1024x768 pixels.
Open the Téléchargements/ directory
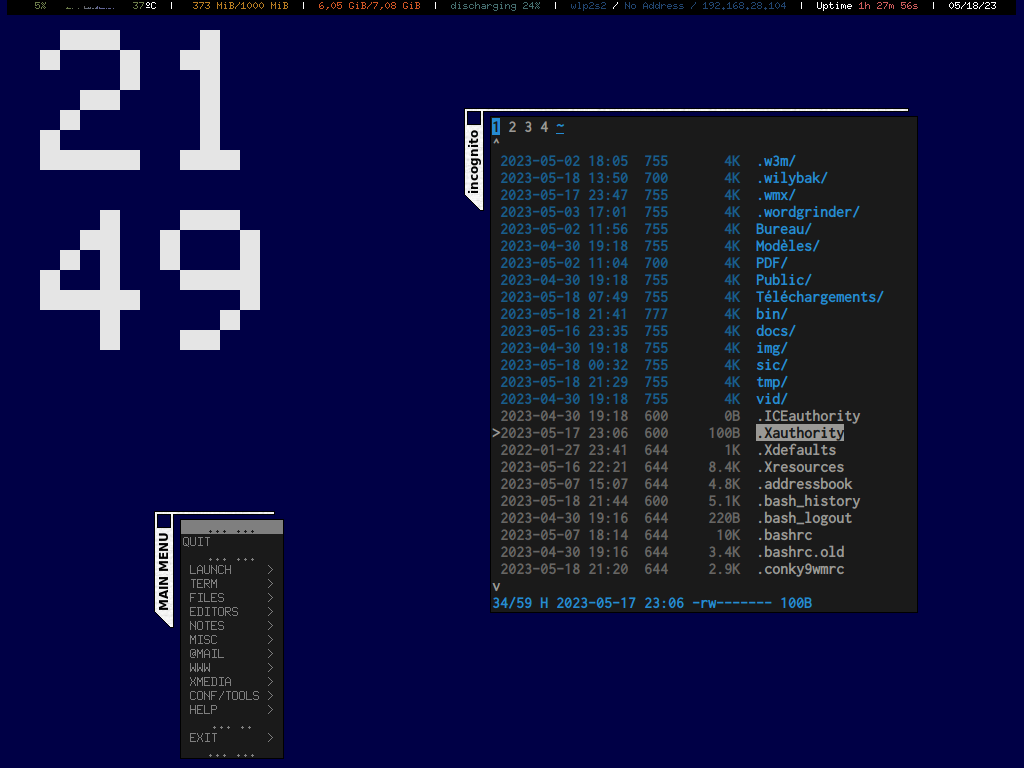tap(819, 297)
